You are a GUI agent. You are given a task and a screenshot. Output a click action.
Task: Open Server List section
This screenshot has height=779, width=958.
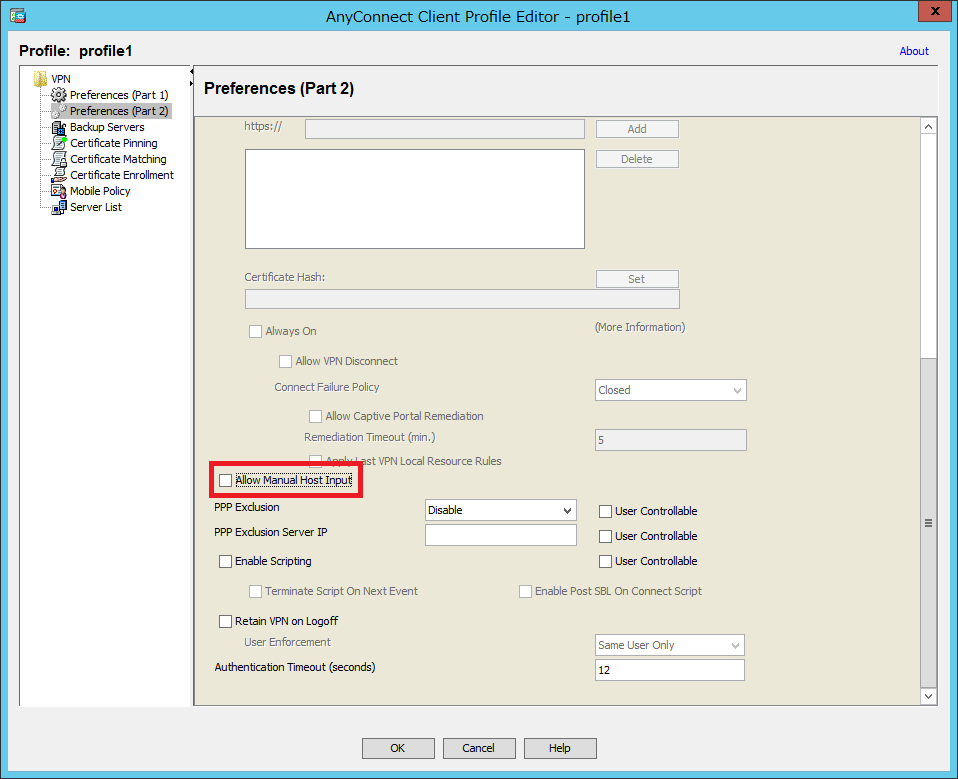tap(96, 207)
